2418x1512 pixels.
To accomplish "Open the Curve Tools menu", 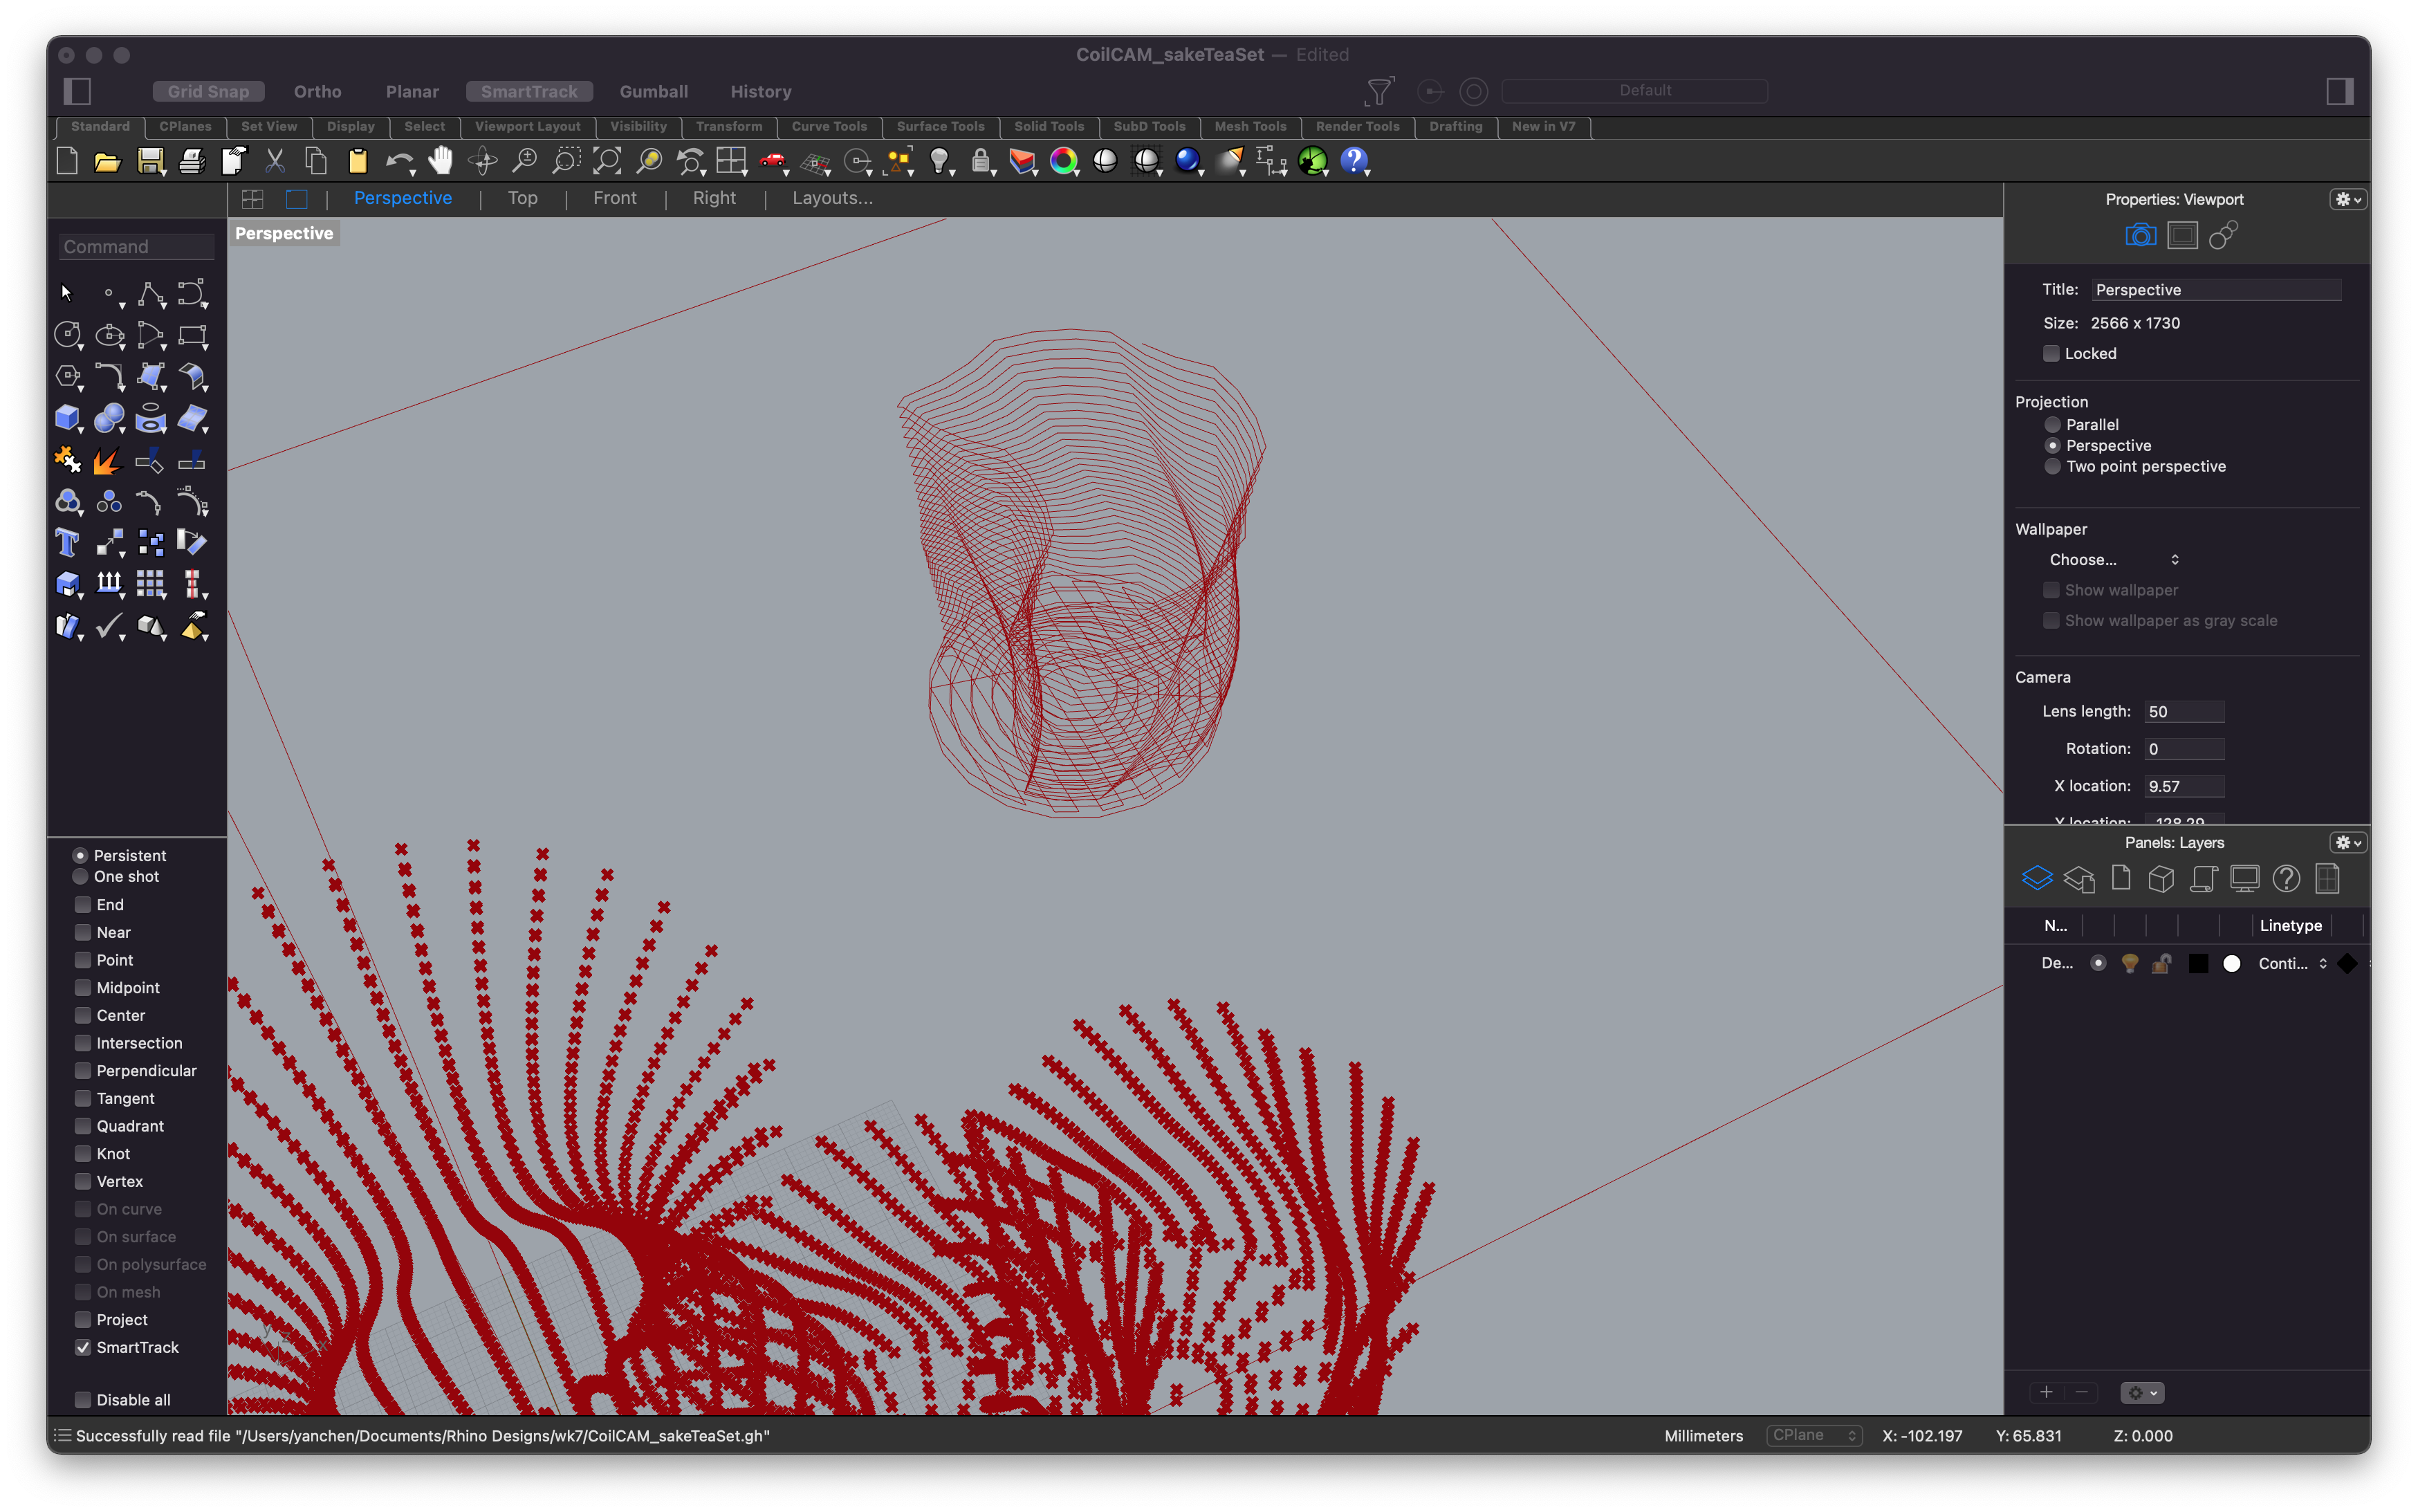I will point(829,127).
